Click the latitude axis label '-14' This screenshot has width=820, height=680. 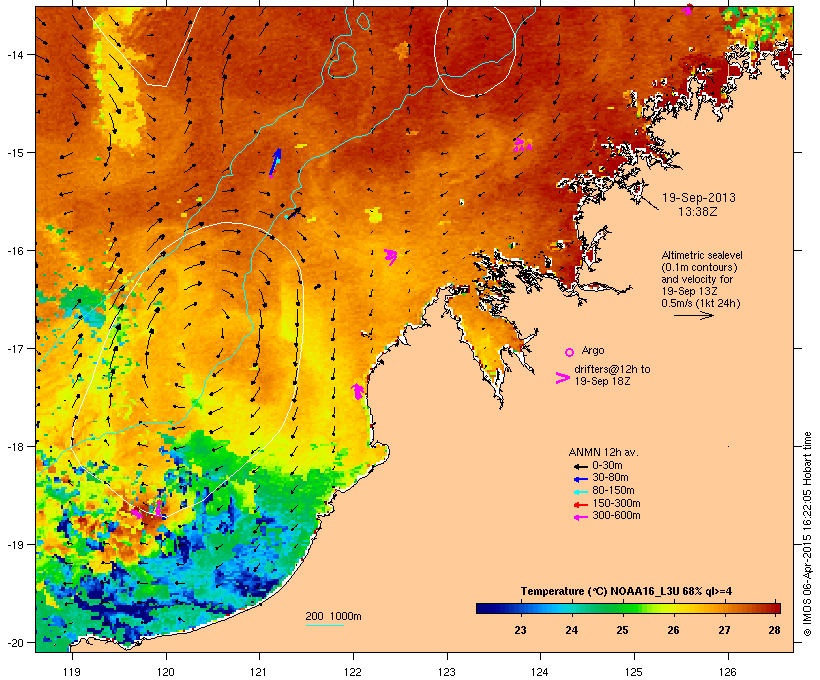[14, 54]
